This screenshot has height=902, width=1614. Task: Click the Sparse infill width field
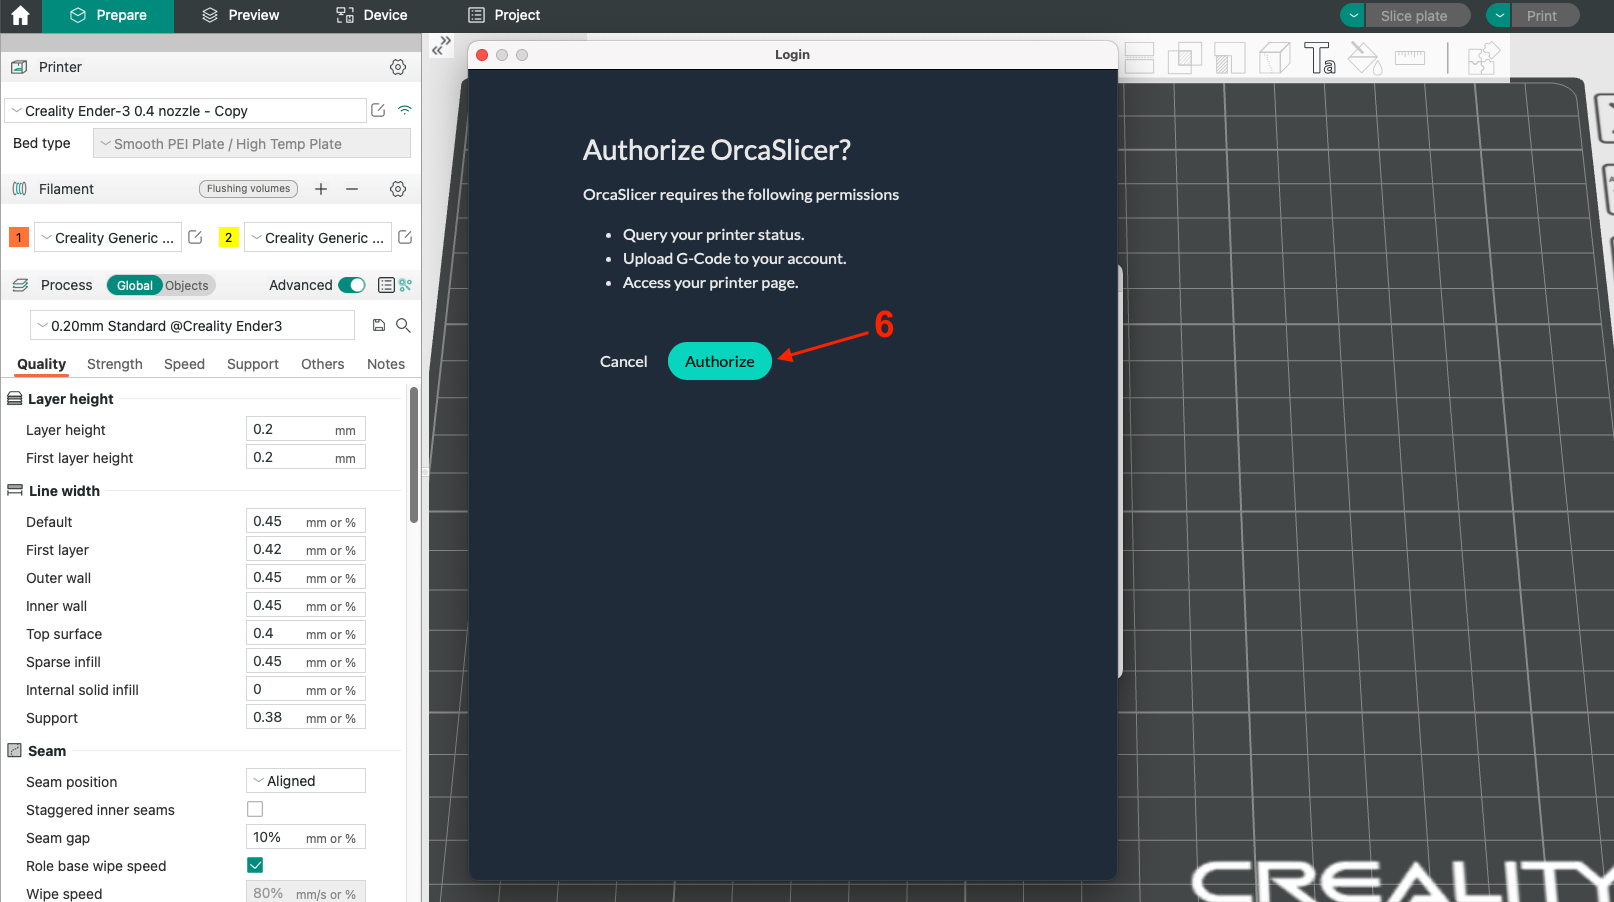[306, 661]
